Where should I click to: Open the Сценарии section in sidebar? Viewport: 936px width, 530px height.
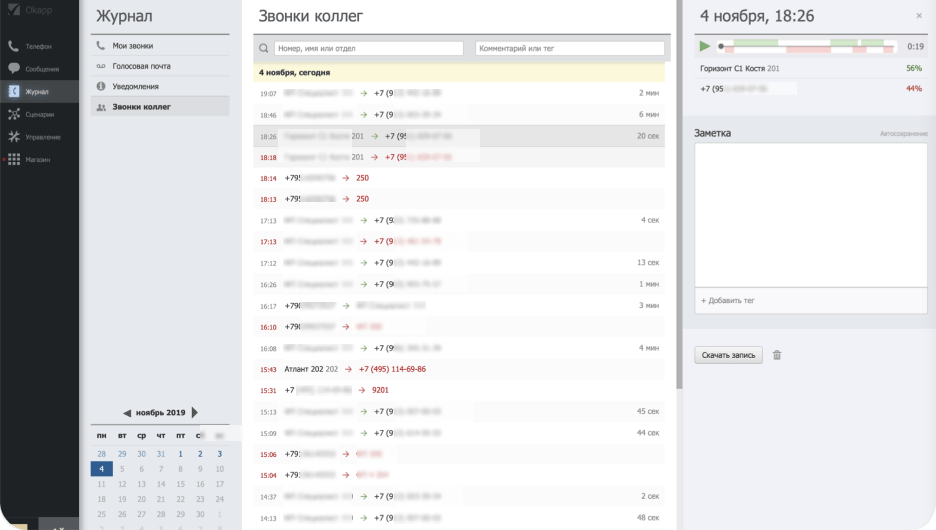40,114
